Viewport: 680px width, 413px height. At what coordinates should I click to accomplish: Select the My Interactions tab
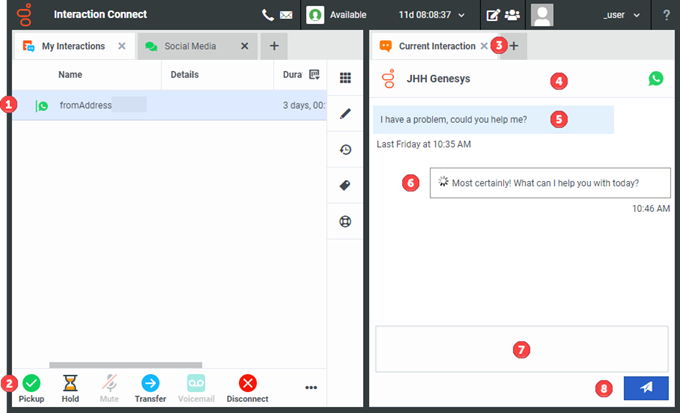click(72, 46)
